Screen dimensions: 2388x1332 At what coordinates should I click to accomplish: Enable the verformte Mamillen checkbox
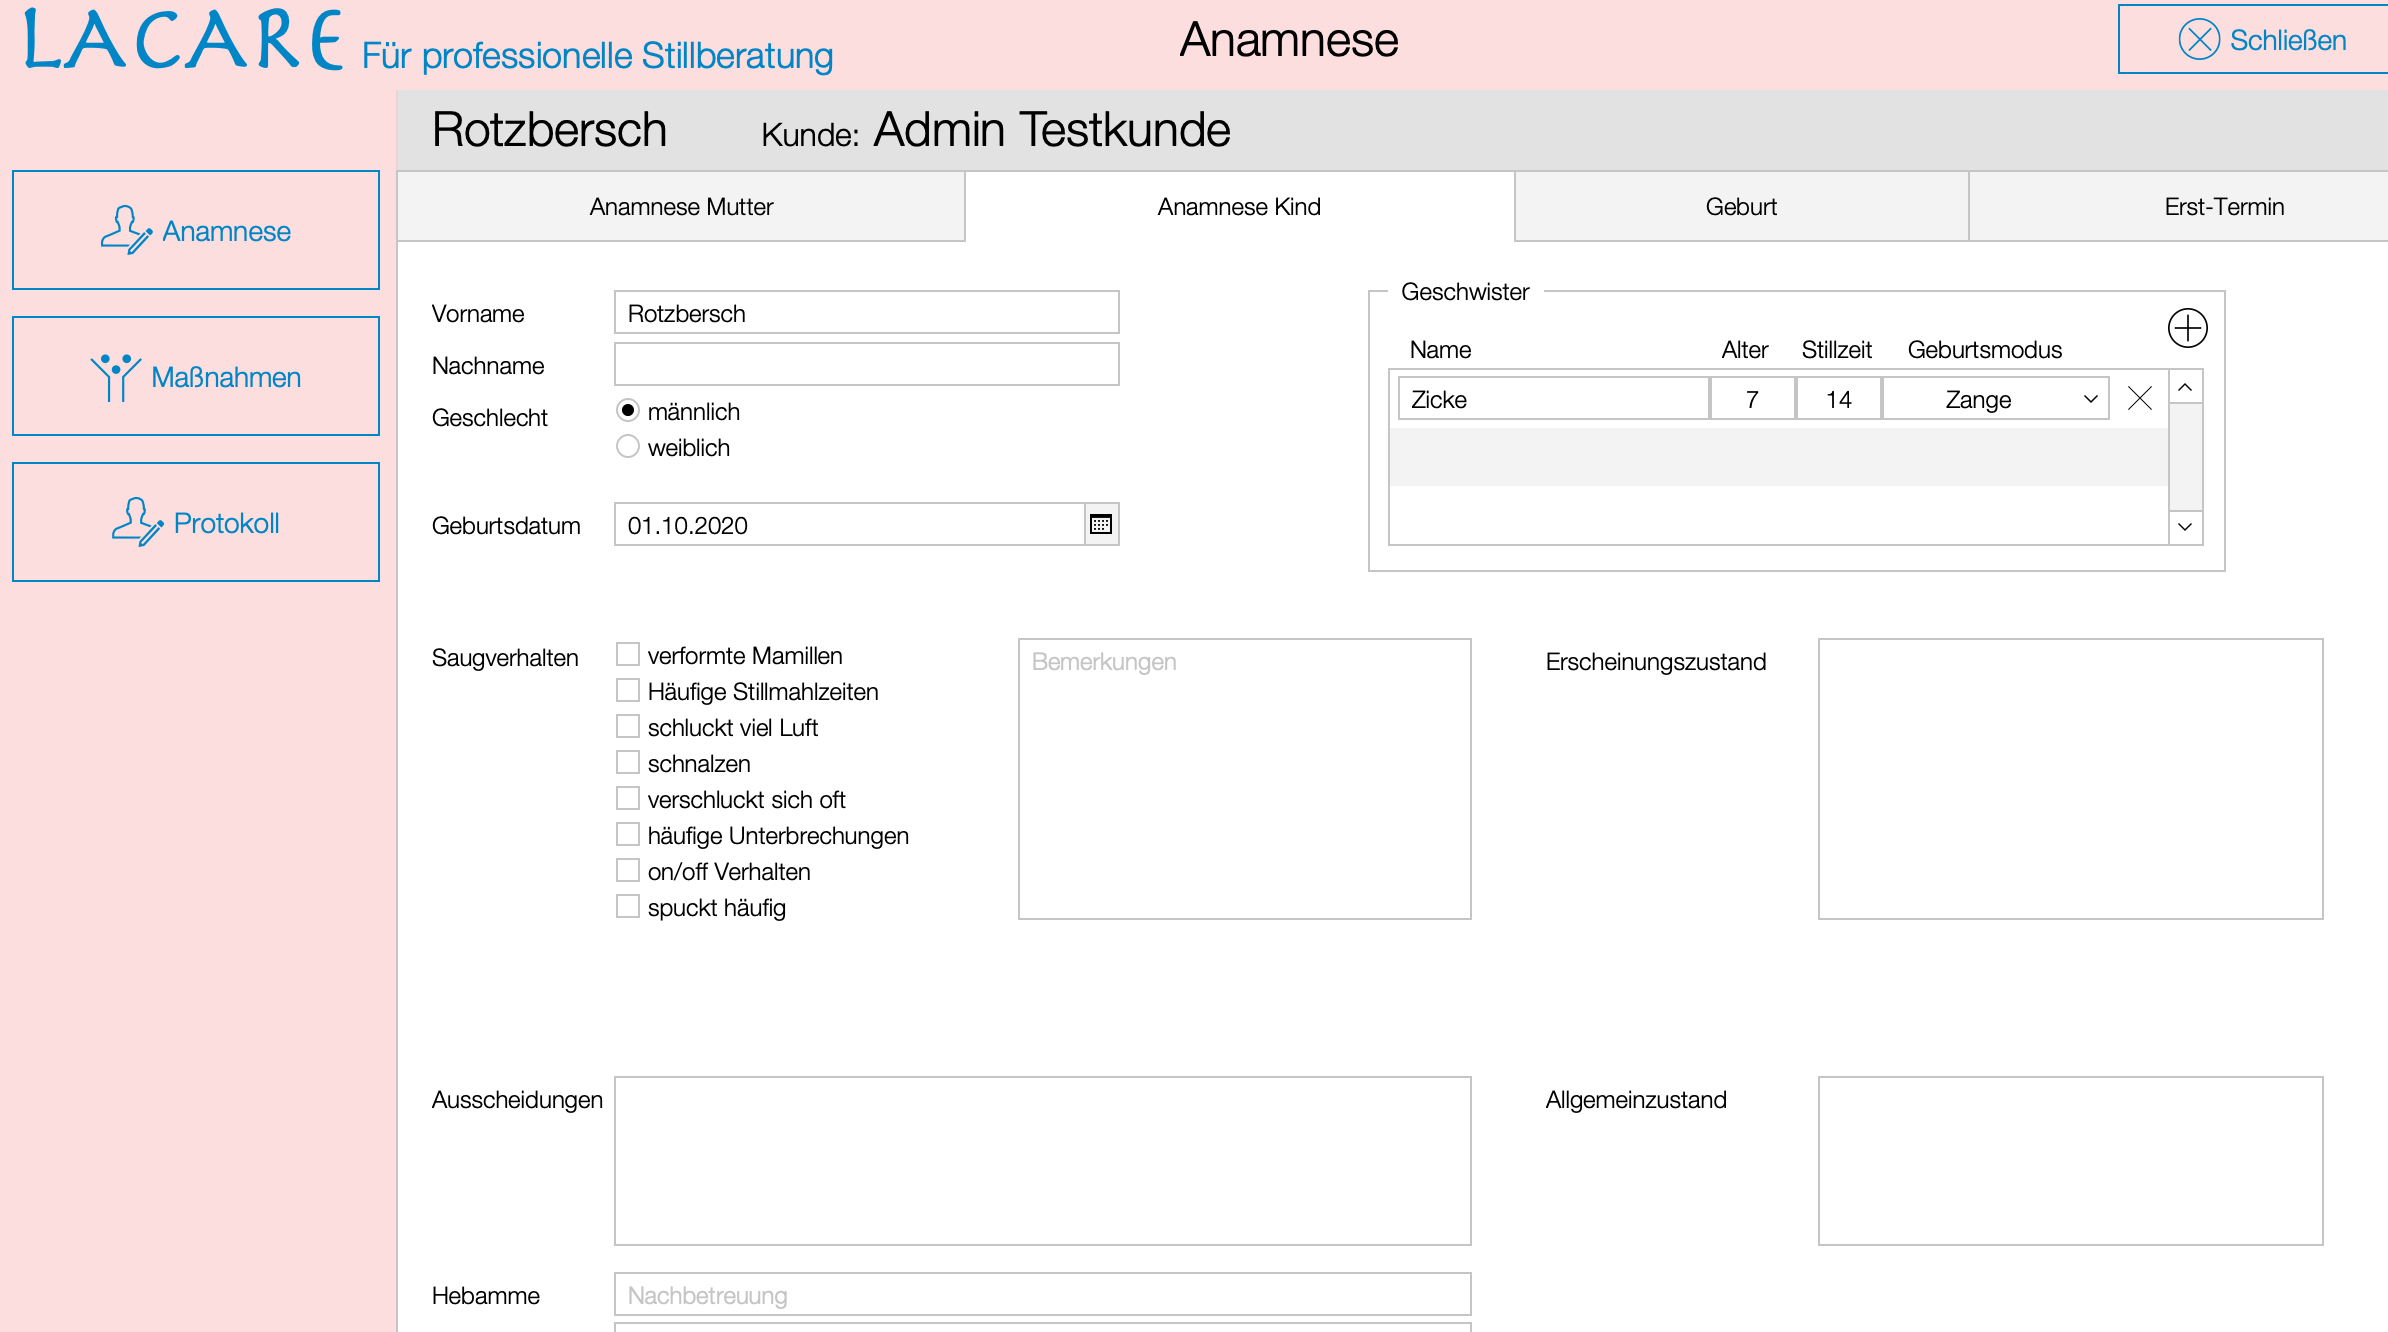628,655
